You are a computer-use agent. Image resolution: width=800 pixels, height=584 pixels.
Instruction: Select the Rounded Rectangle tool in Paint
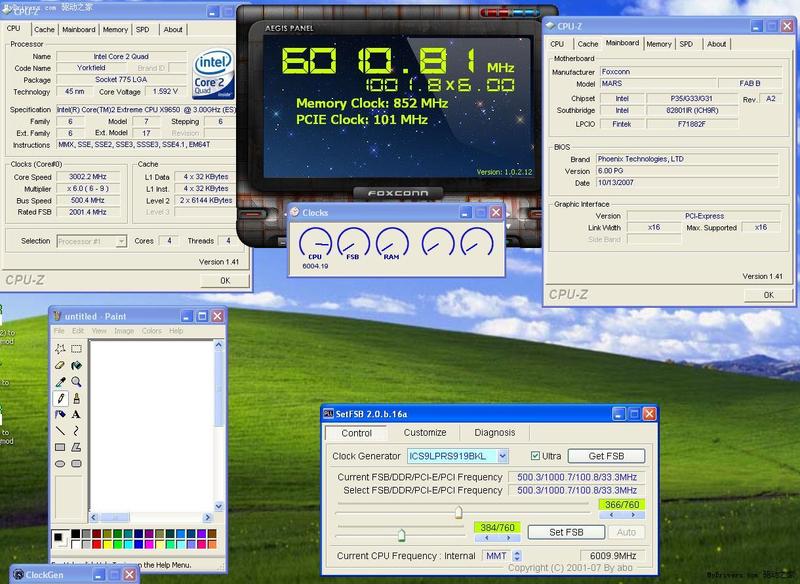pyautogui.click(x=77, y=464)
